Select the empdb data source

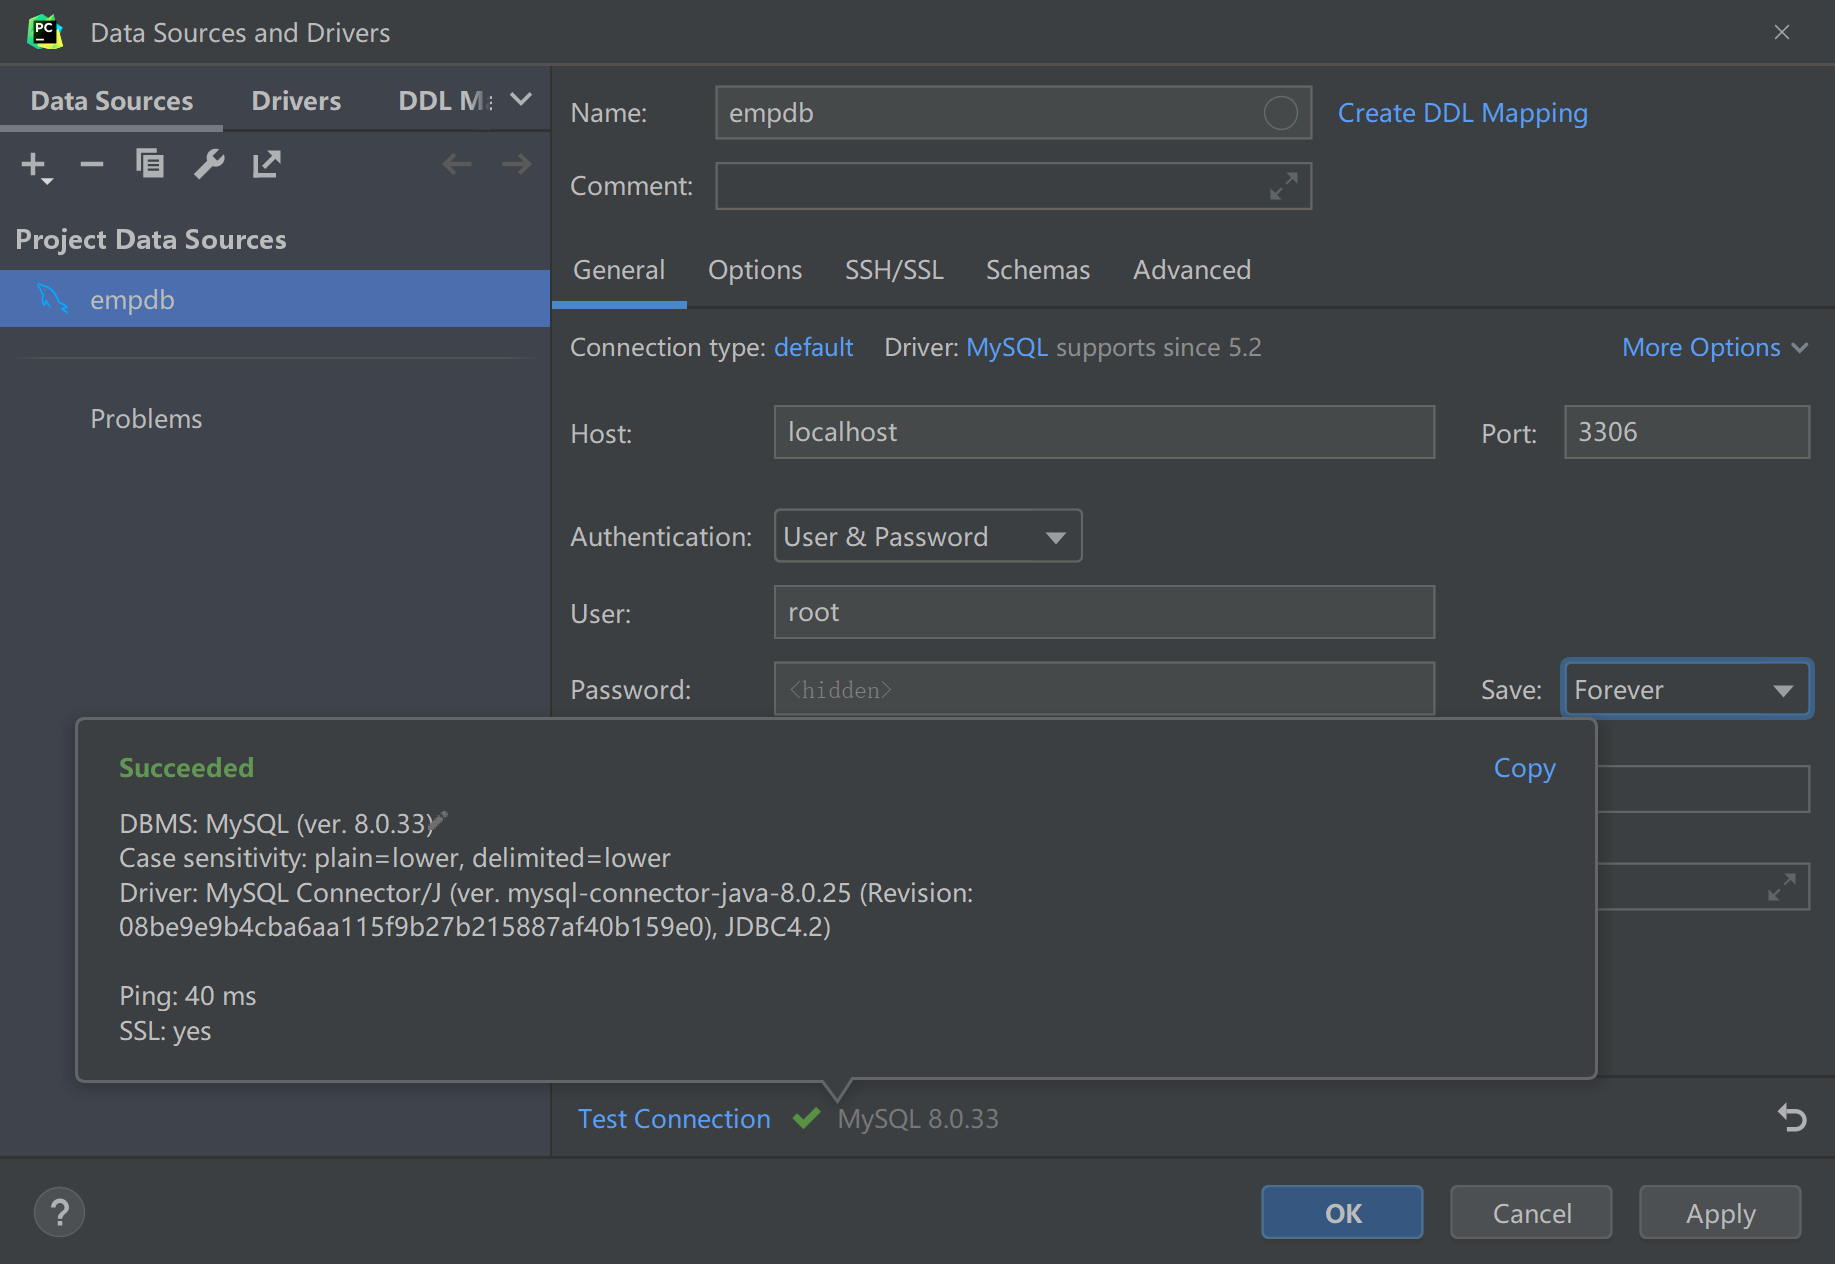(275, 299)
